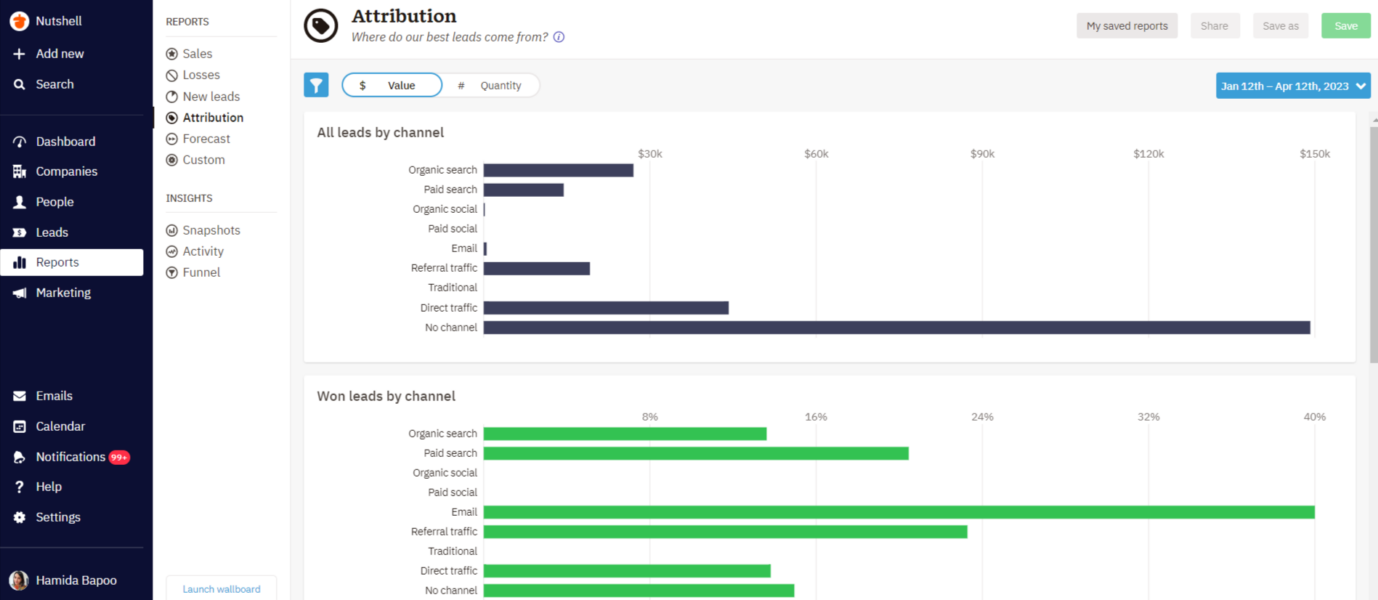Open Search from the sidebar
Image resolution: width=1378 pixels, height=600 pixels.
(52, 84)
